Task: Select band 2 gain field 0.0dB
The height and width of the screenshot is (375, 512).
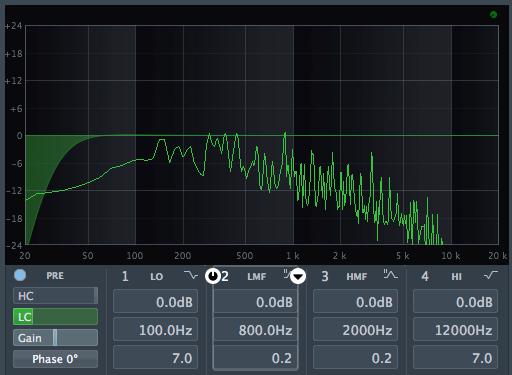Action: (x=255, y=302)
